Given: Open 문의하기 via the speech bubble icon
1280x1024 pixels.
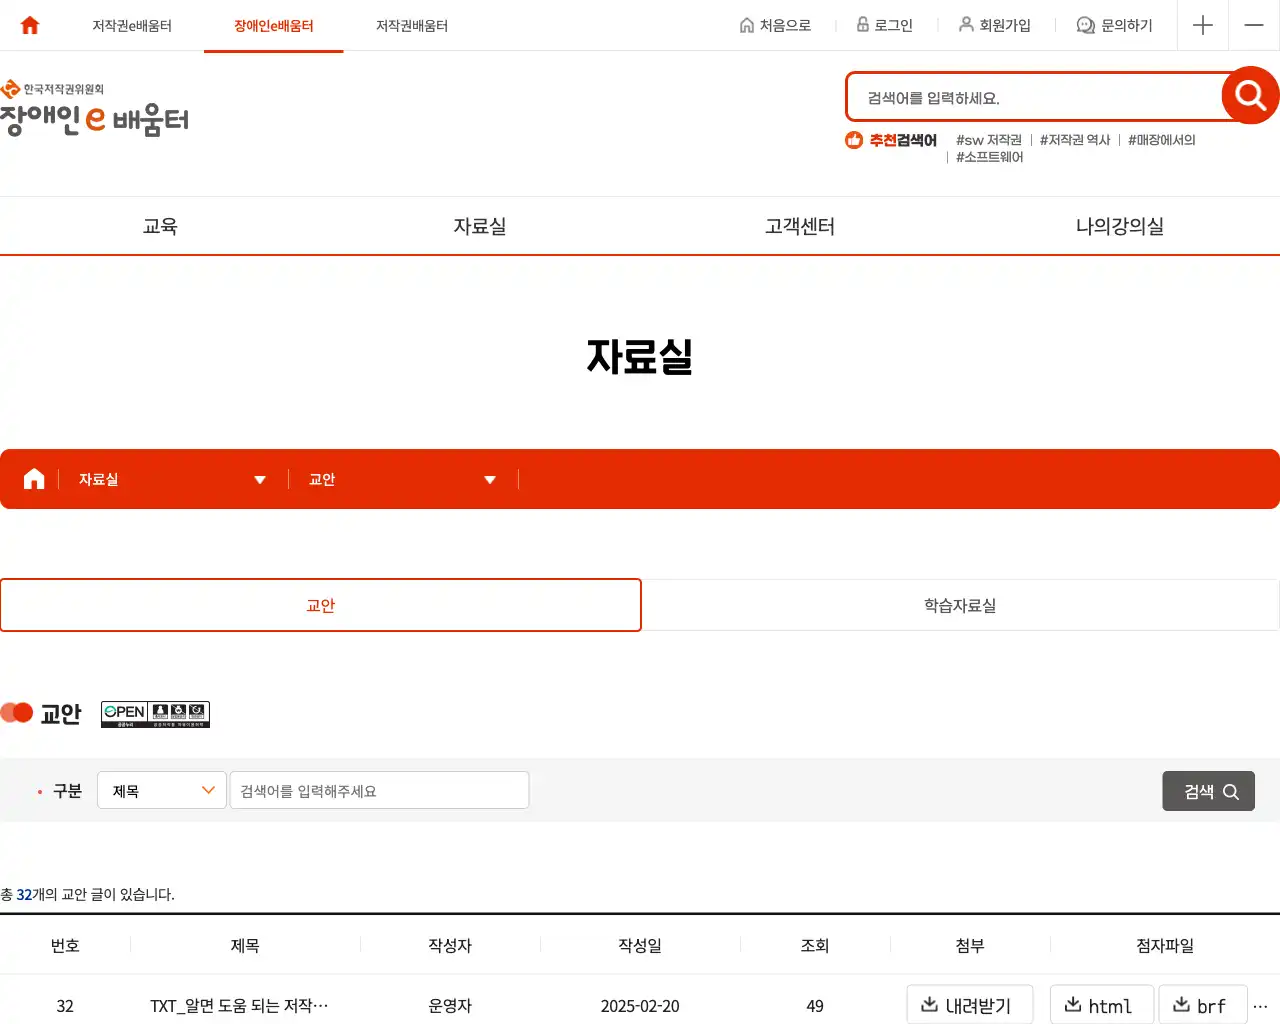Looking at the screenshot, I should click(x=1084, y=25).
